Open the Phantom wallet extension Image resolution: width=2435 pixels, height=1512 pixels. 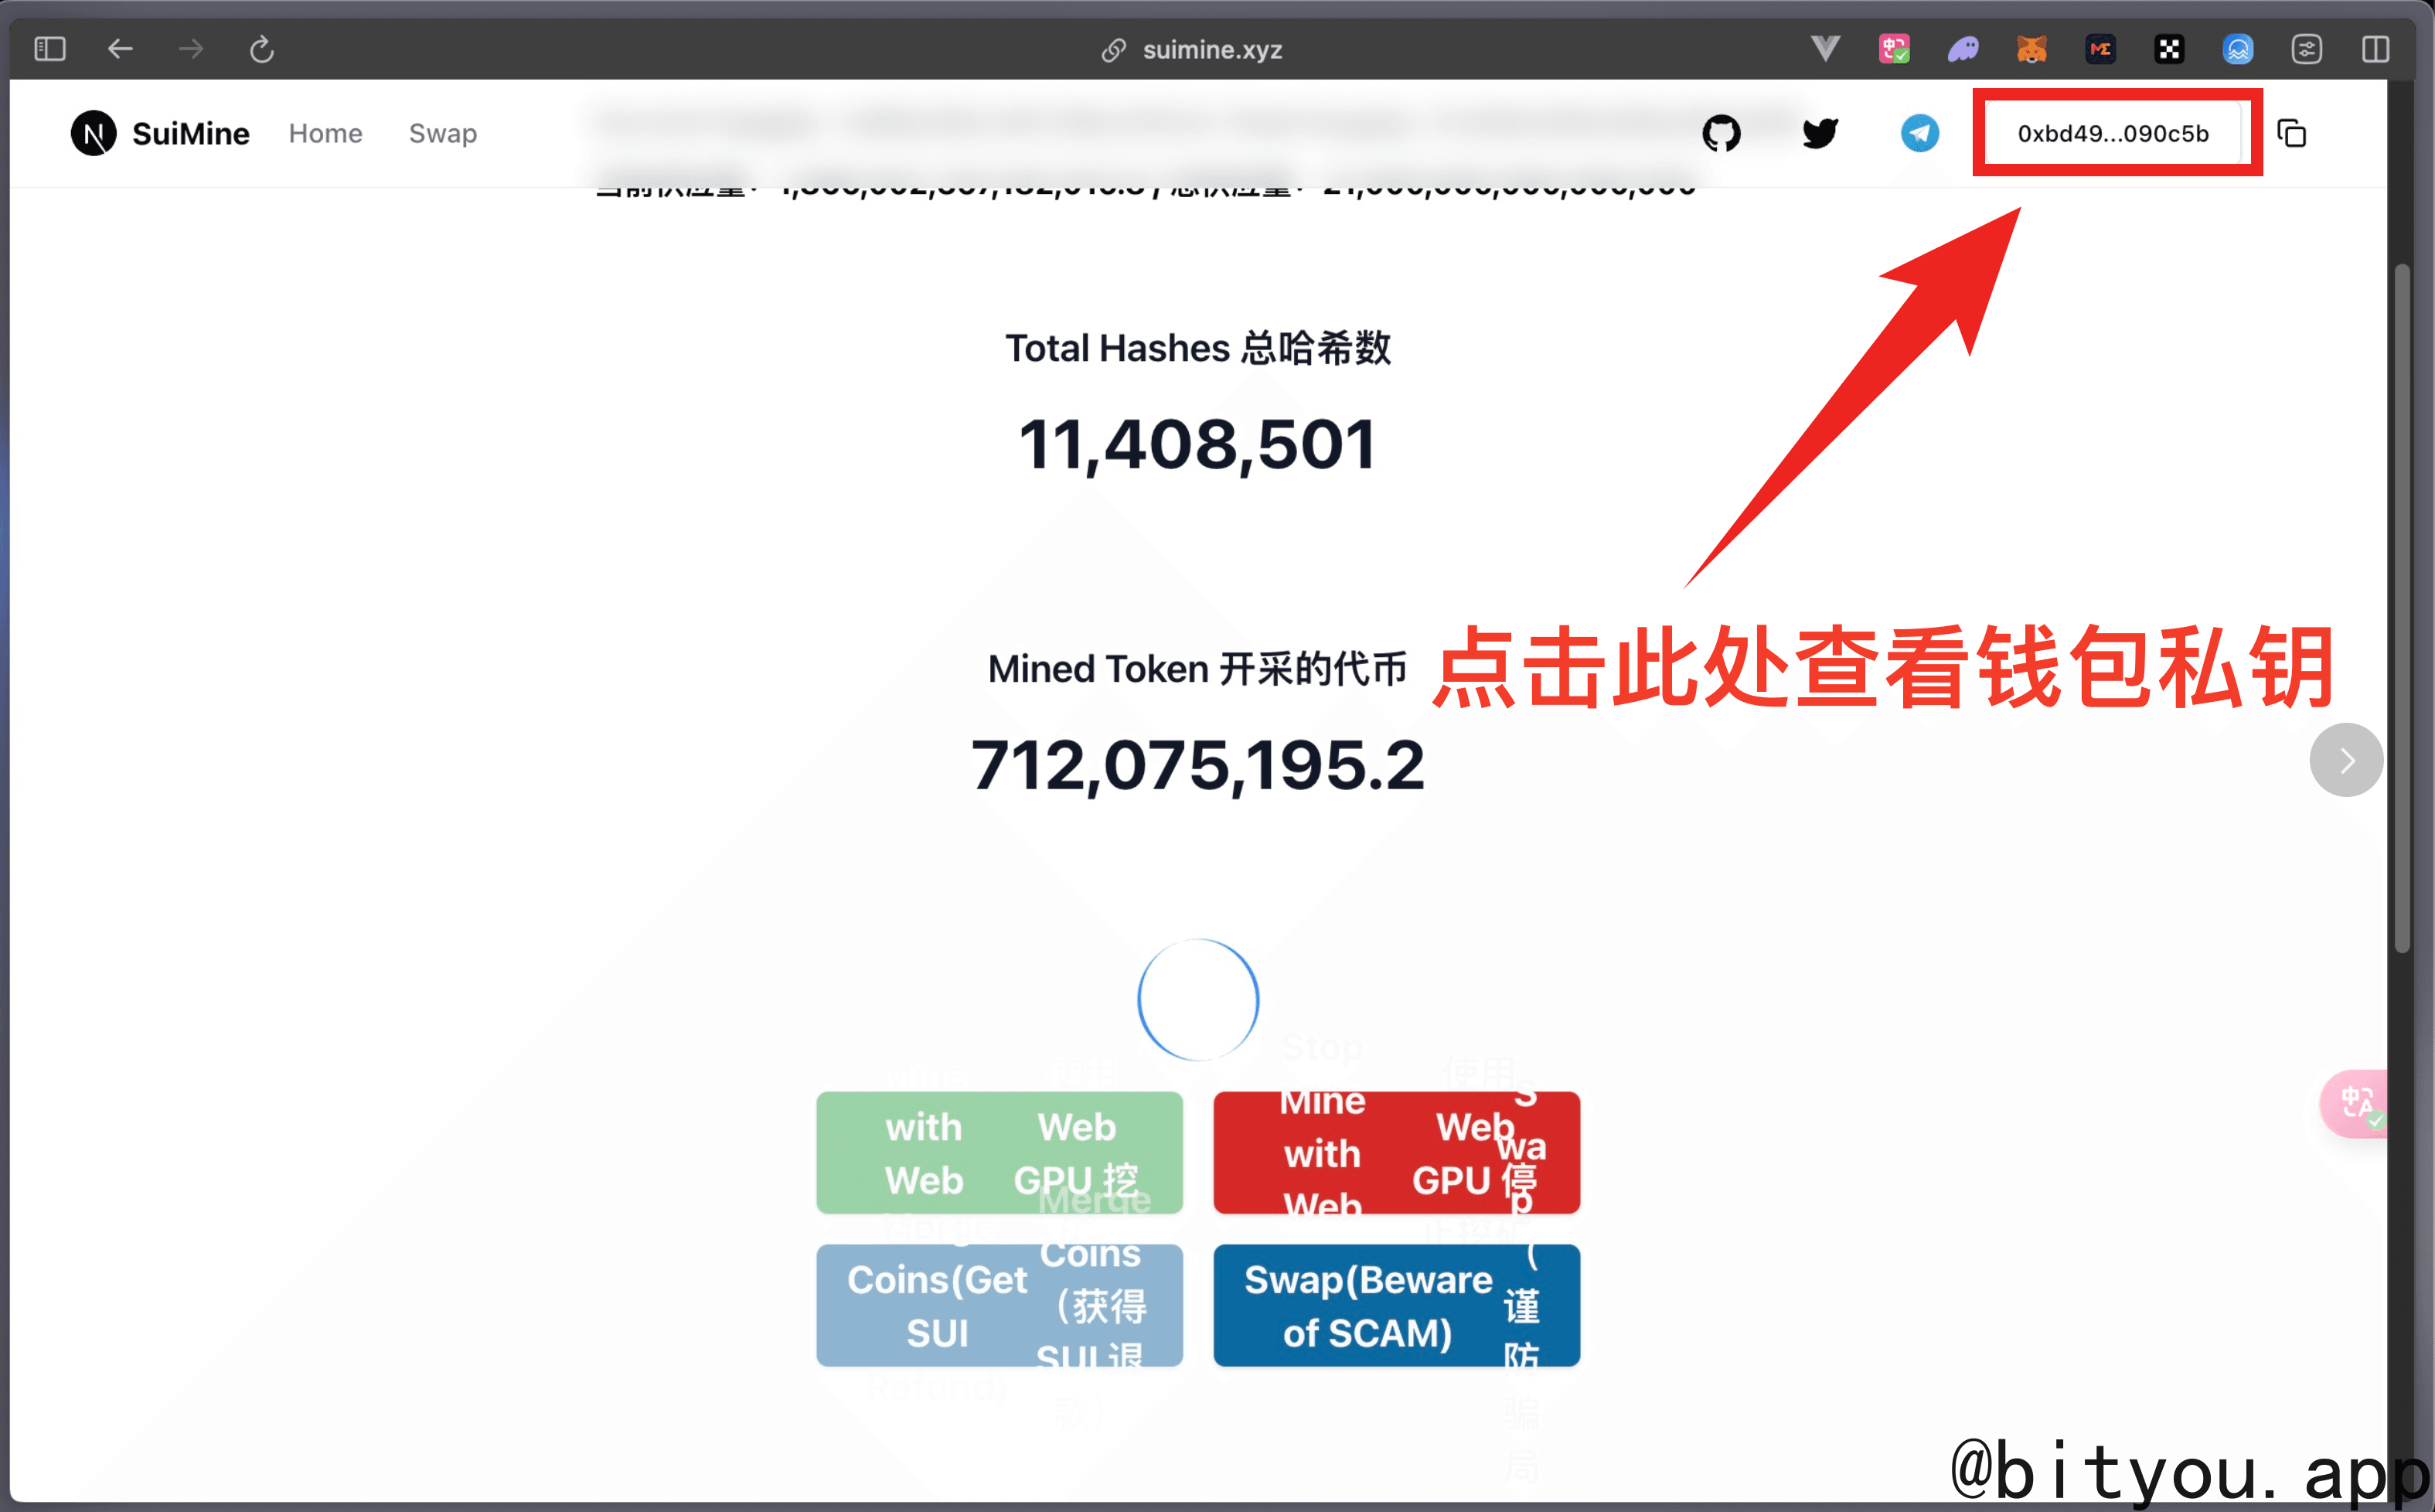[1963, 48]
